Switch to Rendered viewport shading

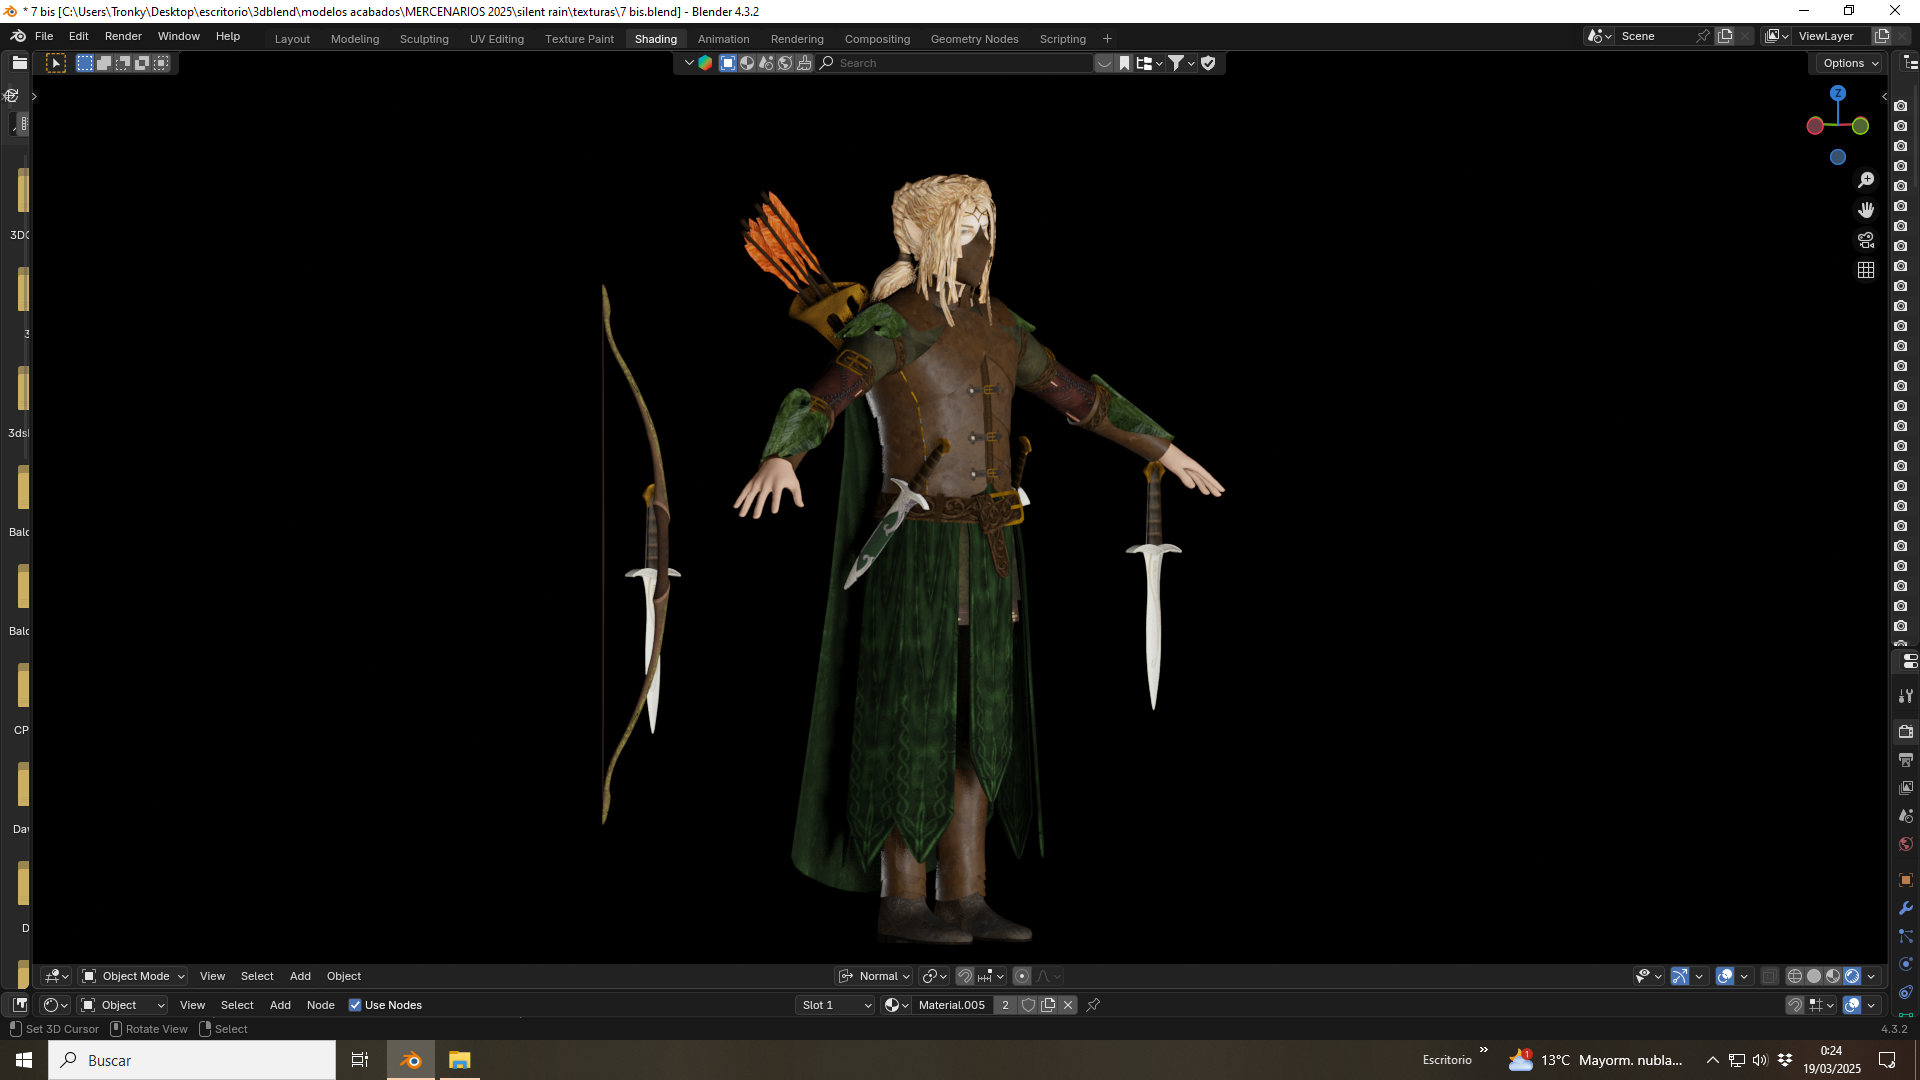(x=1852, y=976)
